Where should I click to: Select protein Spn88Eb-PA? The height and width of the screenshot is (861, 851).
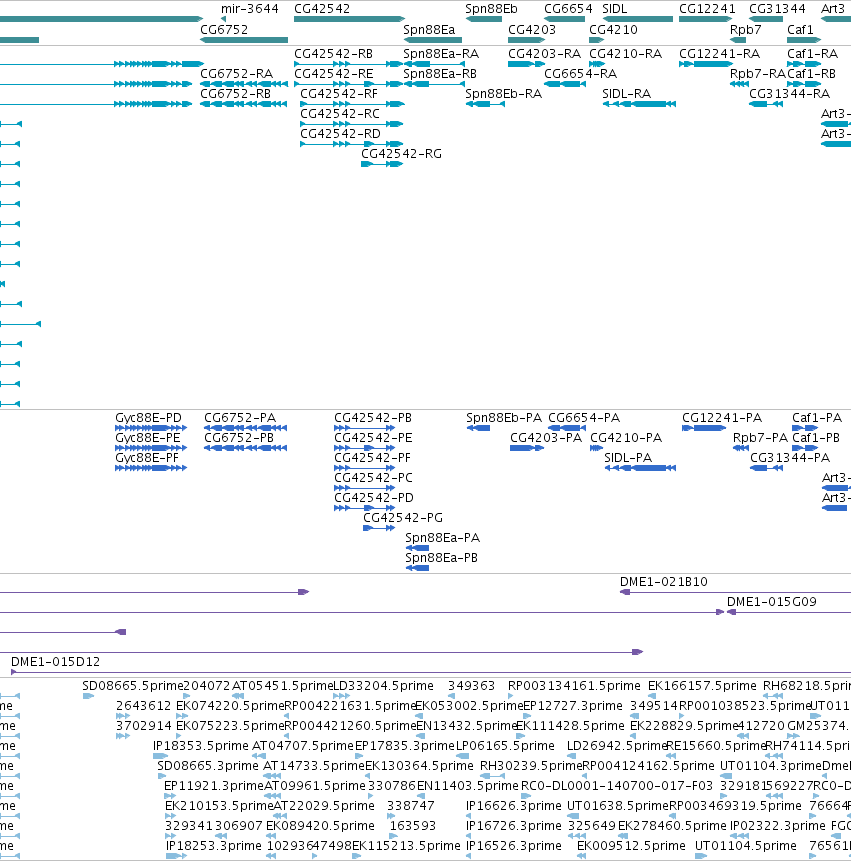point(504,418)
